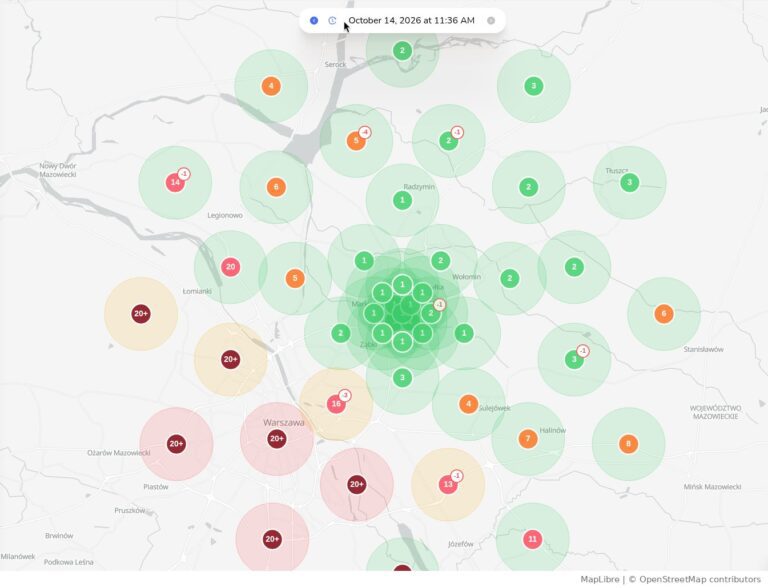768x588 pixels.
Task: Click the -1 badge on marker 13
Action: [456, 476]
